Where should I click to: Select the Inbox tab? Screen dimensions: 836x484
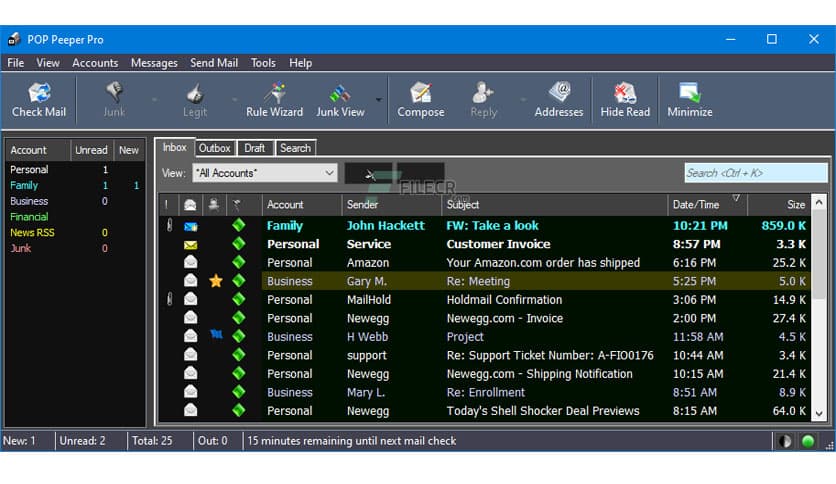(x=175, y=148)
